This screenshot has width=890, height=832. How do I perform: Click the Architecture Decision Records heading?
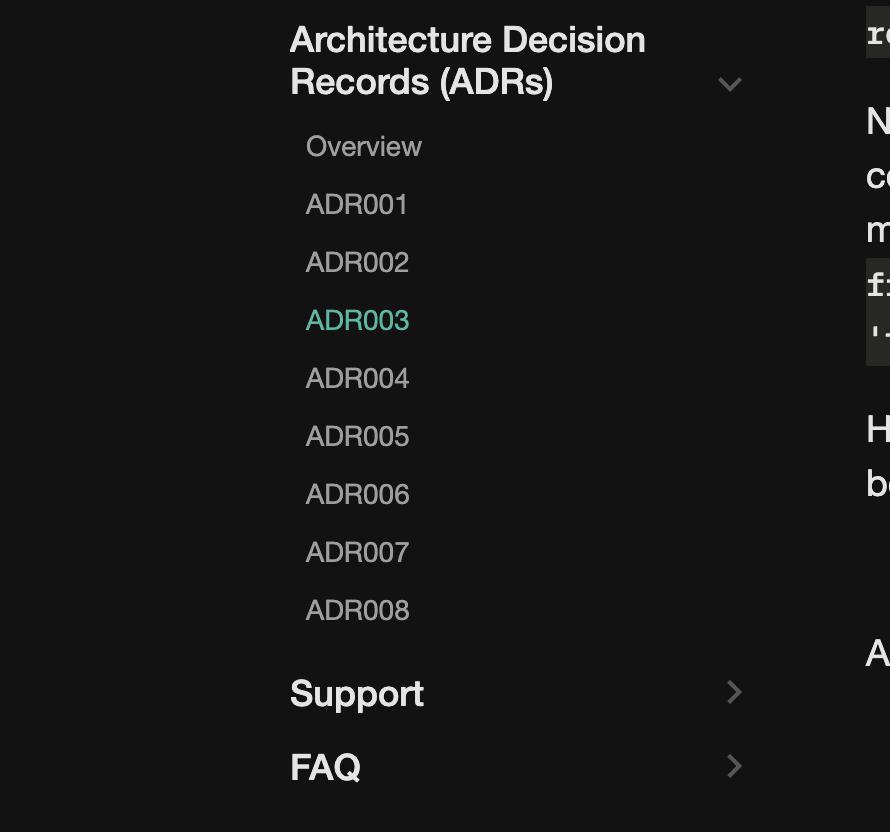click(x=467, y=60)
